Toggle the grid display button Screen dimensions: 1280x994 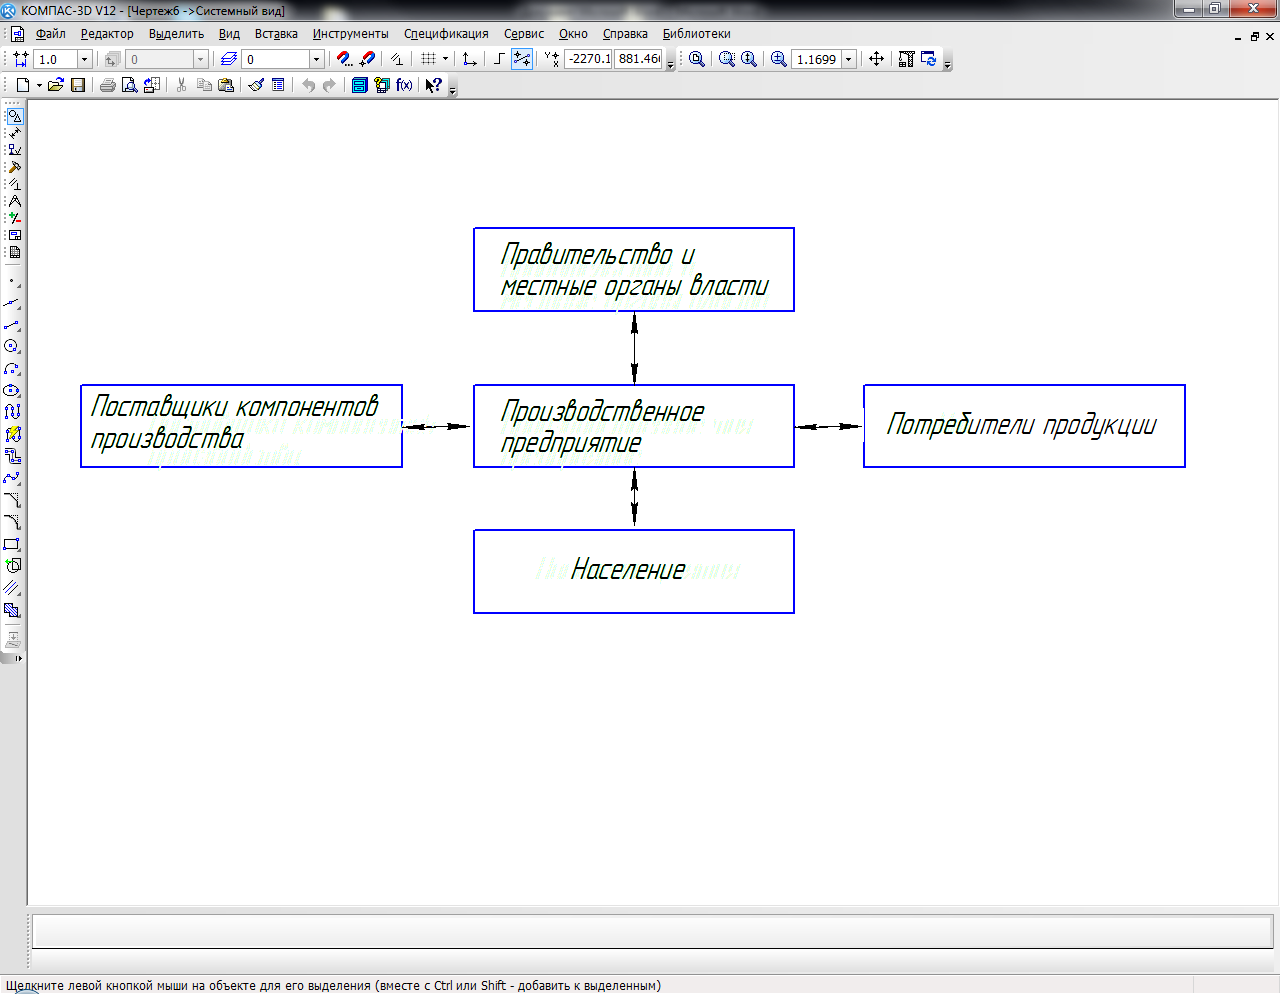(429, 59)
